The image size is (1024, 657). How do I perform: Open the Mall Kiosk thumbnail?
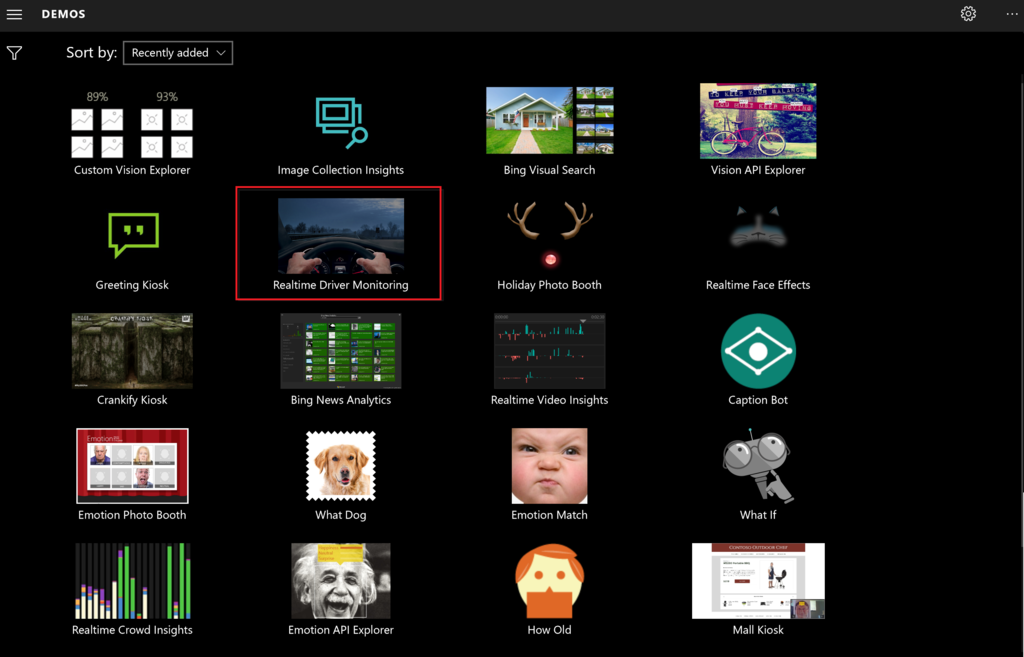point(758,581)
